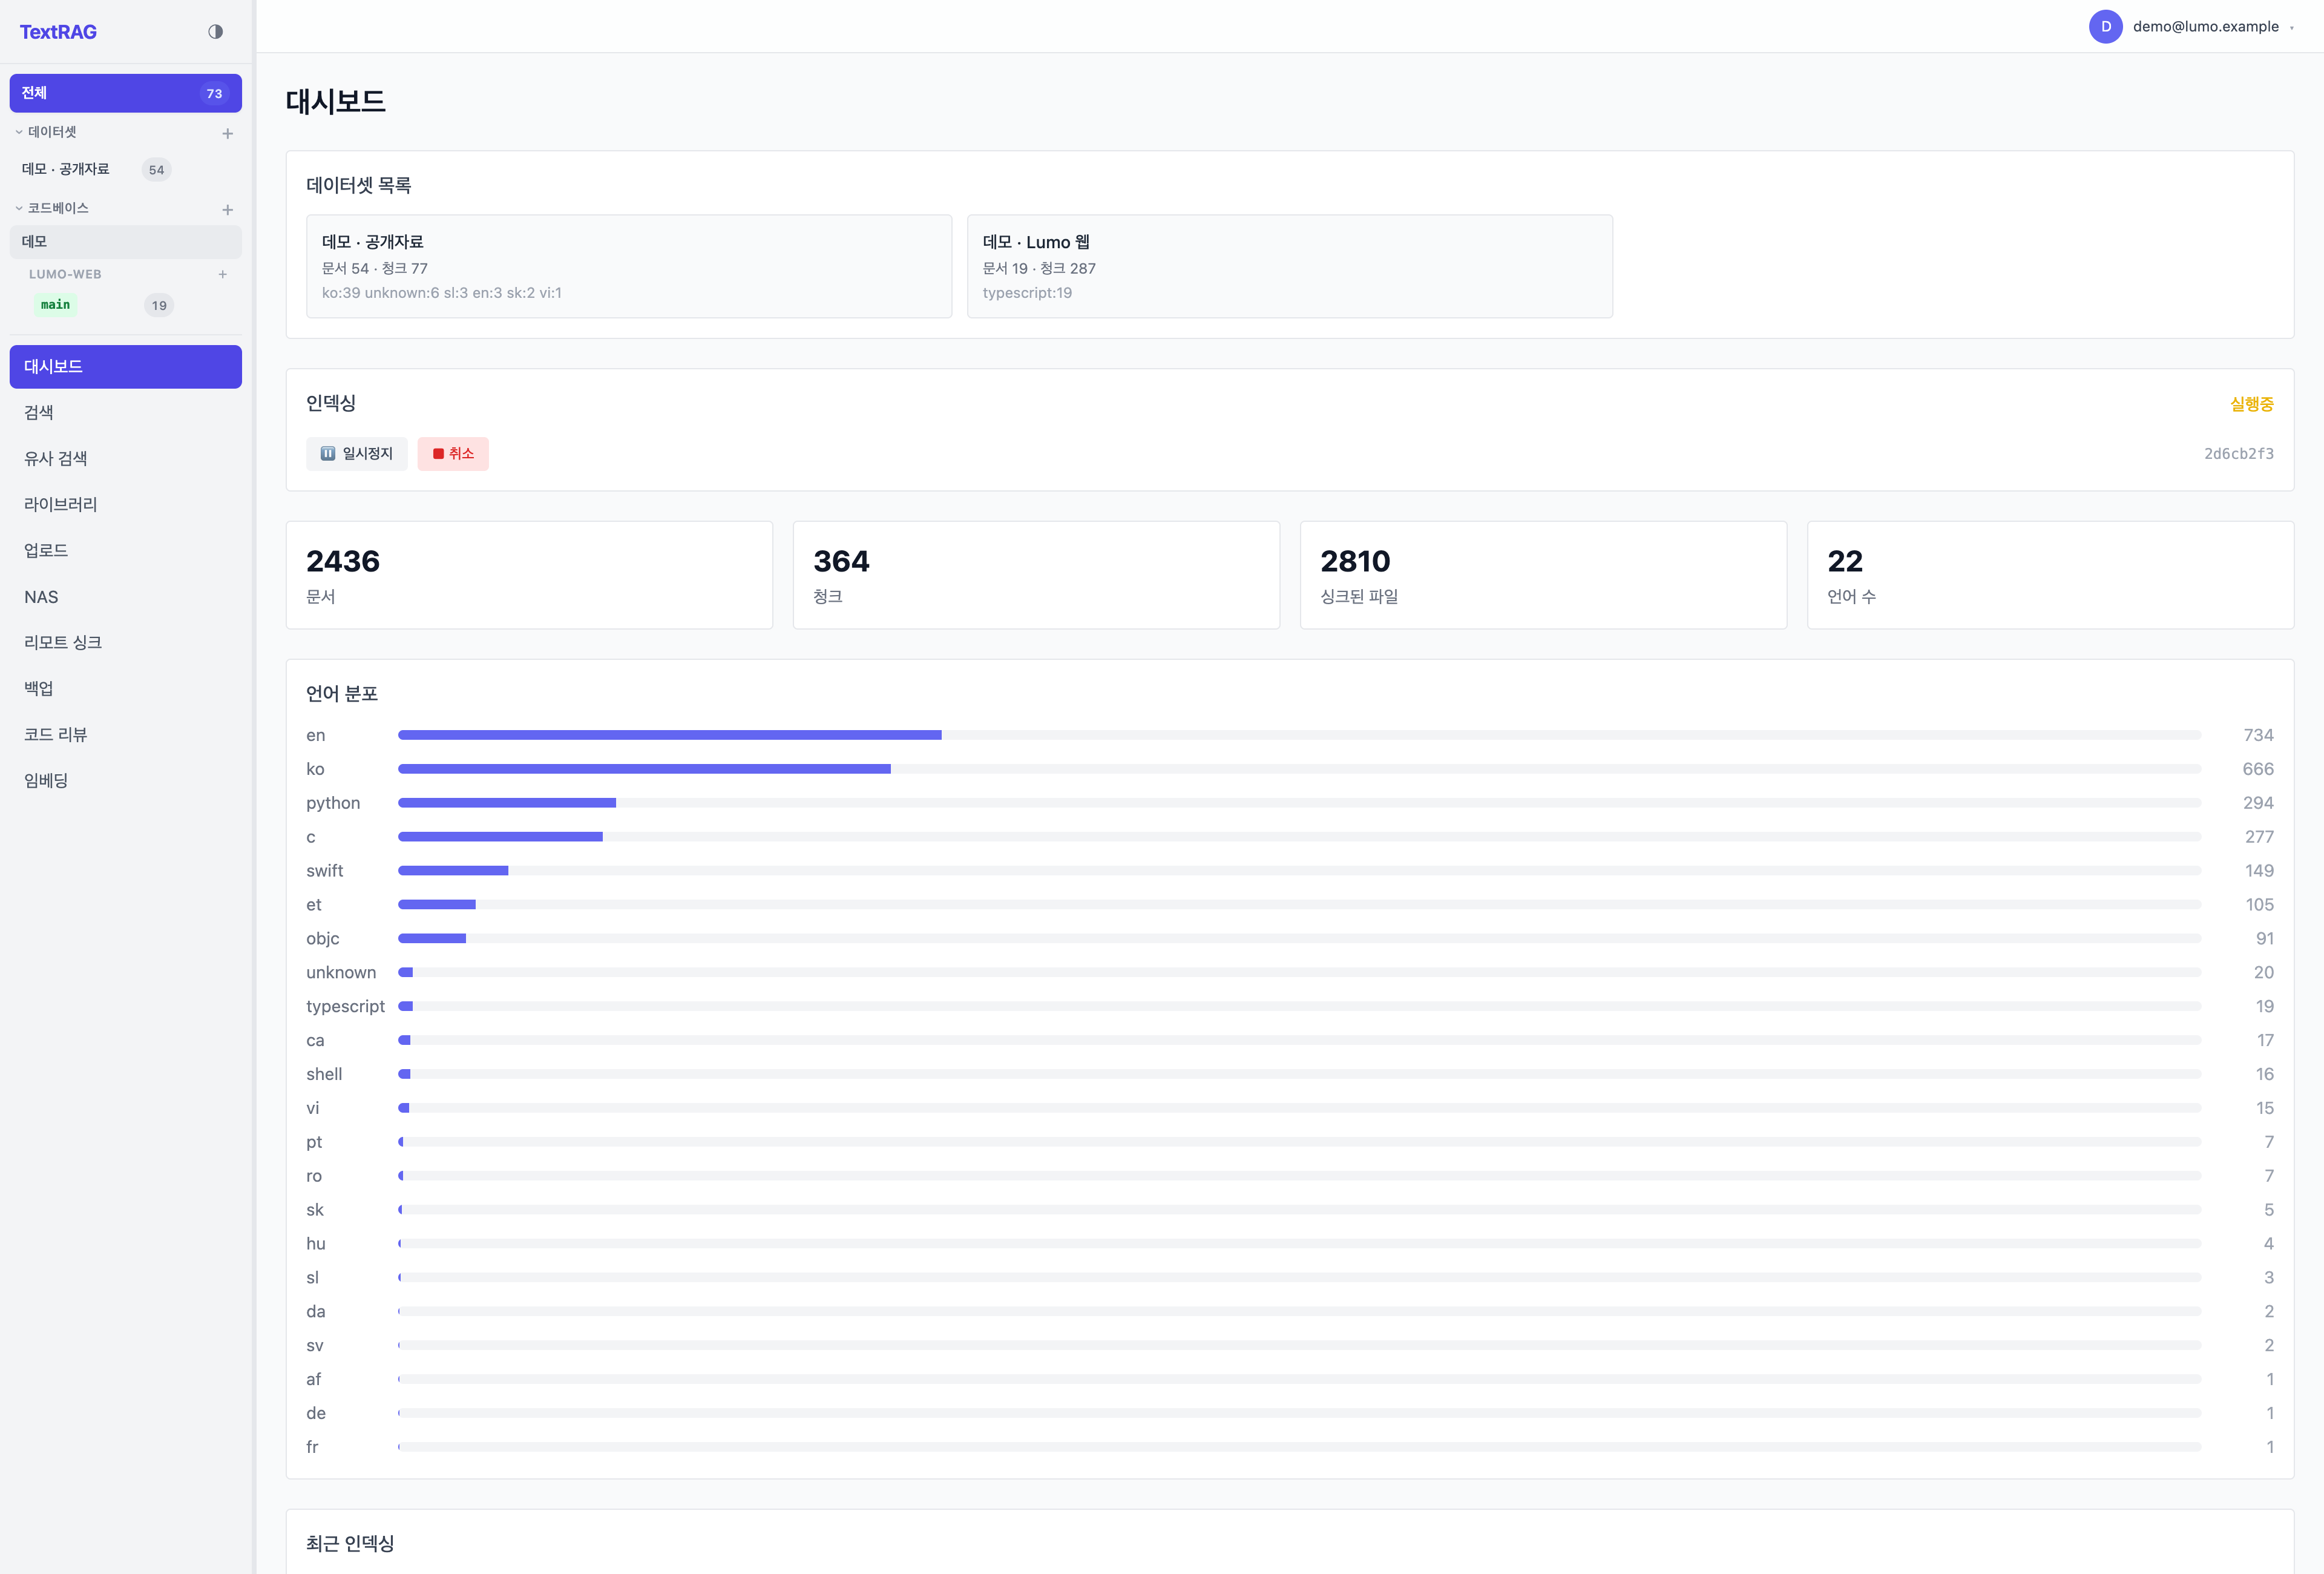The height and width of the screenshot is (1574, 2324).
Task: Select the 전체 item with 73 badge
Action: coord(126,93)
